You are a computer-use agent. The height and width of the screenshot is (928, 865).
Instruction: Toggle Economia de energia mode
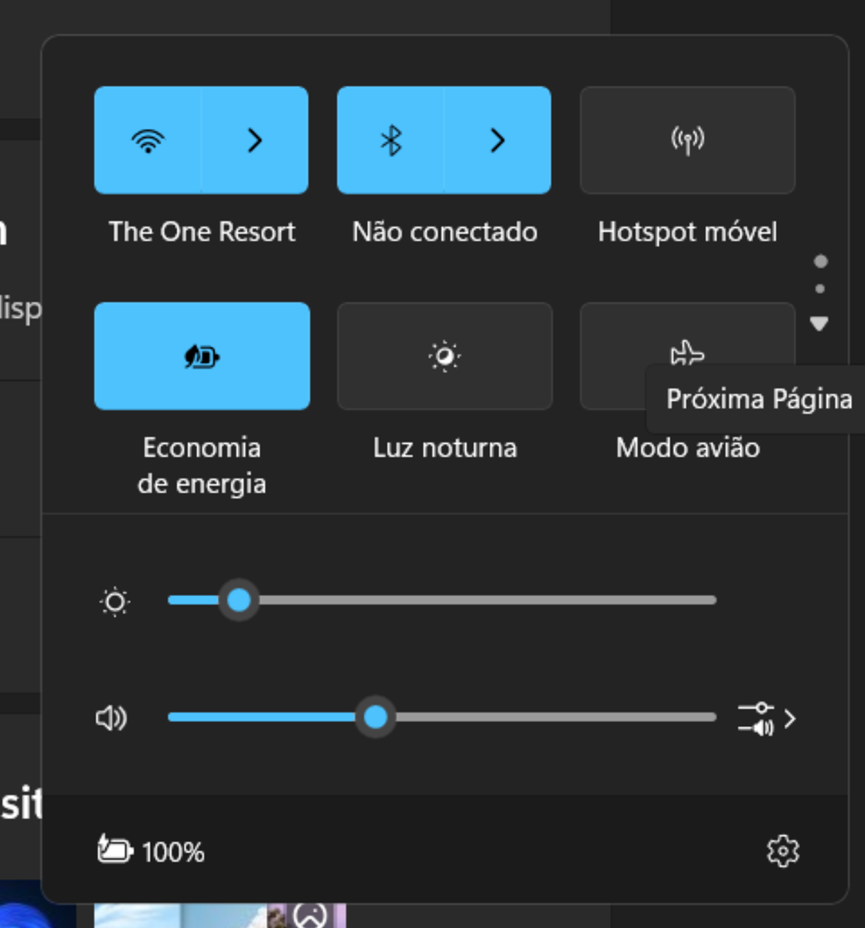point(202,356)
